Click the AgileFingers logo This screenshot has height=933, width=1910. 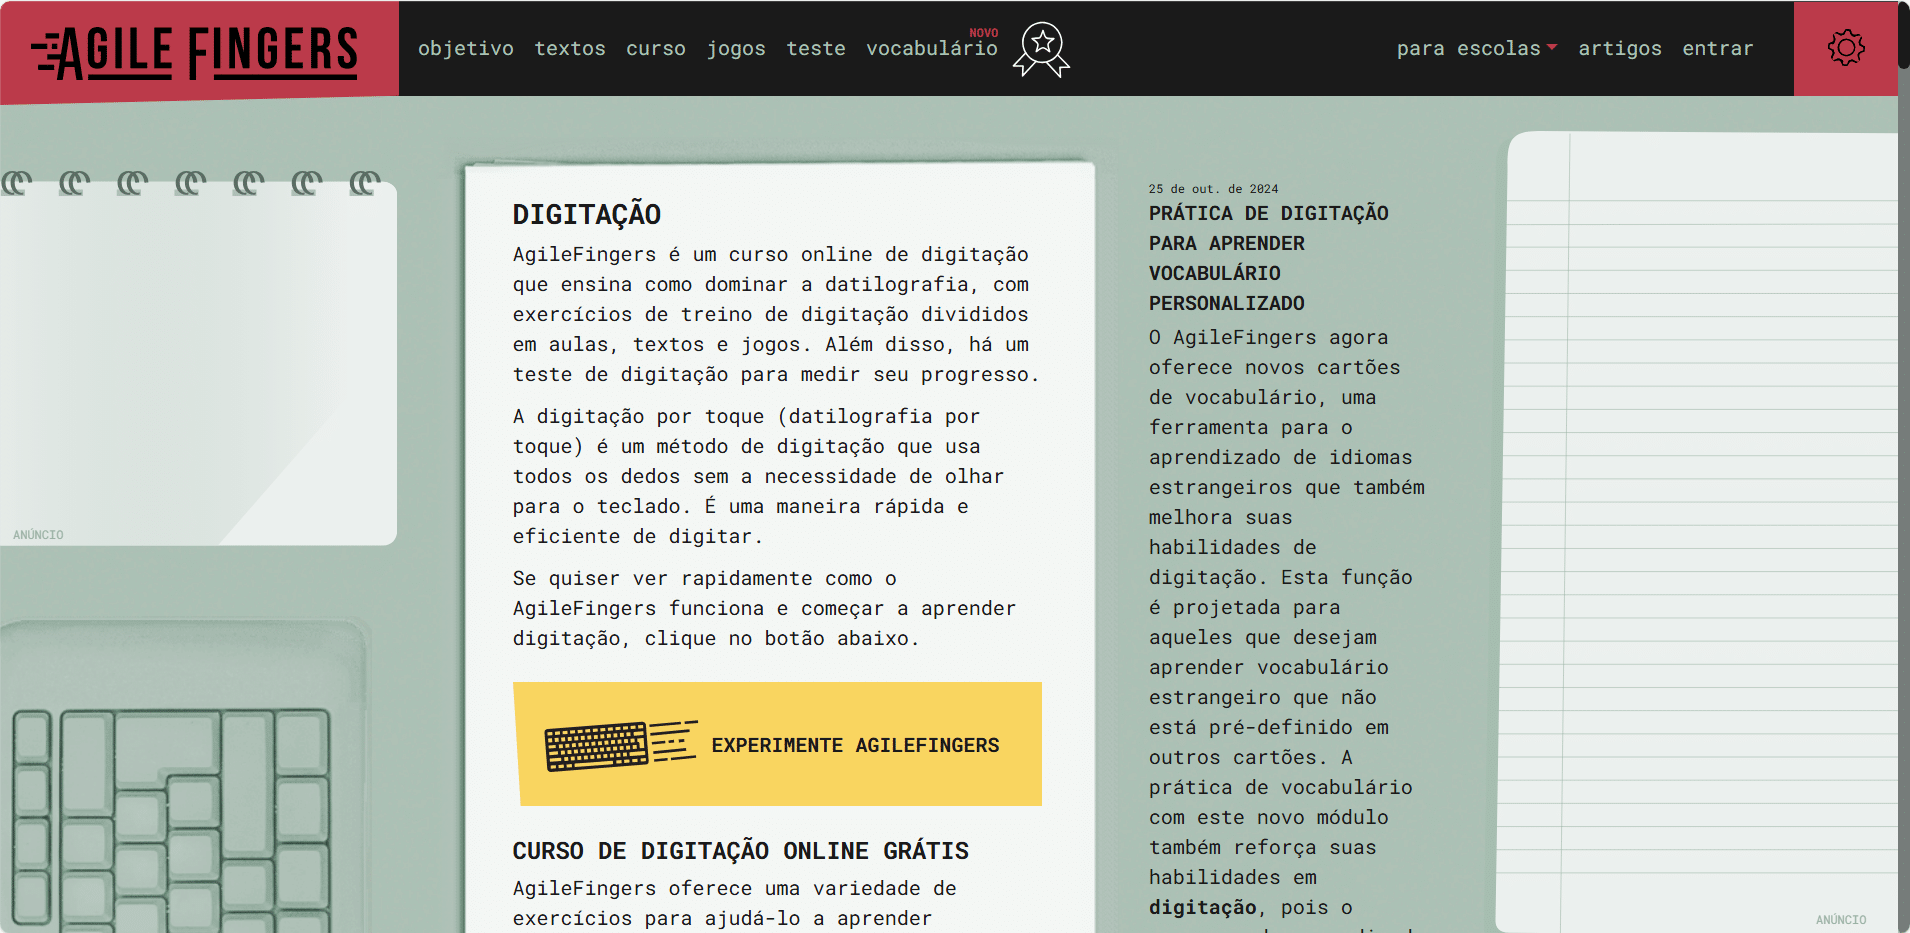pos(195,52)
